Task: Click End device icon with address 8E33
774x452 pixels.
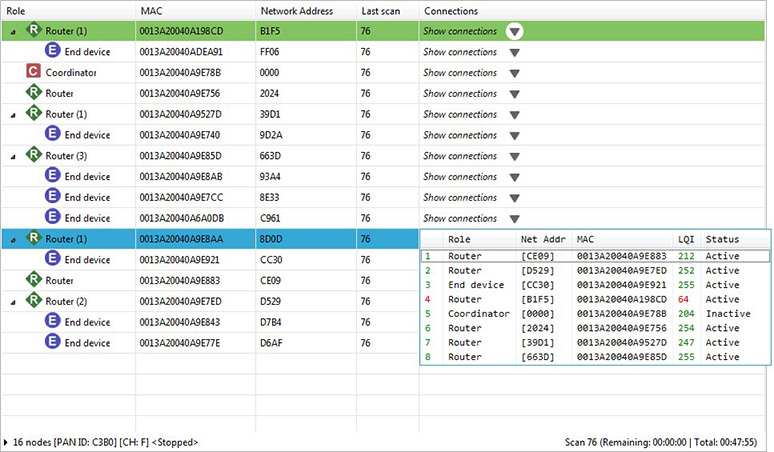Action: coord(52,196)
